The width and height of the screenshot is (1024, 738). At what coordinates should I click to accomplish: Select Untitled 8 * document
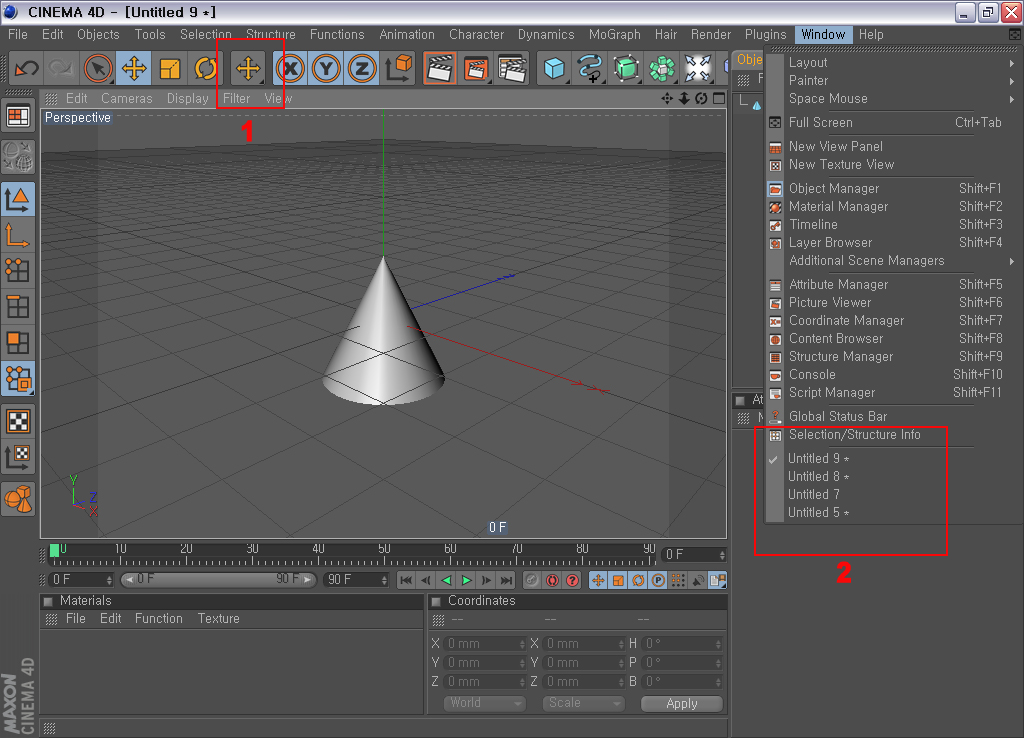click(x=893, y=477)
